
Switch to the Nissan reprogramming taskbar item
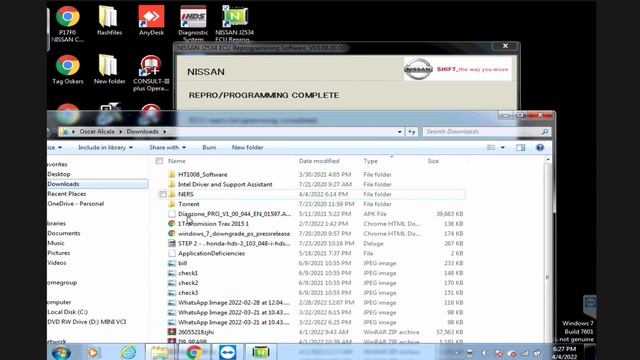tap(260, 352)
